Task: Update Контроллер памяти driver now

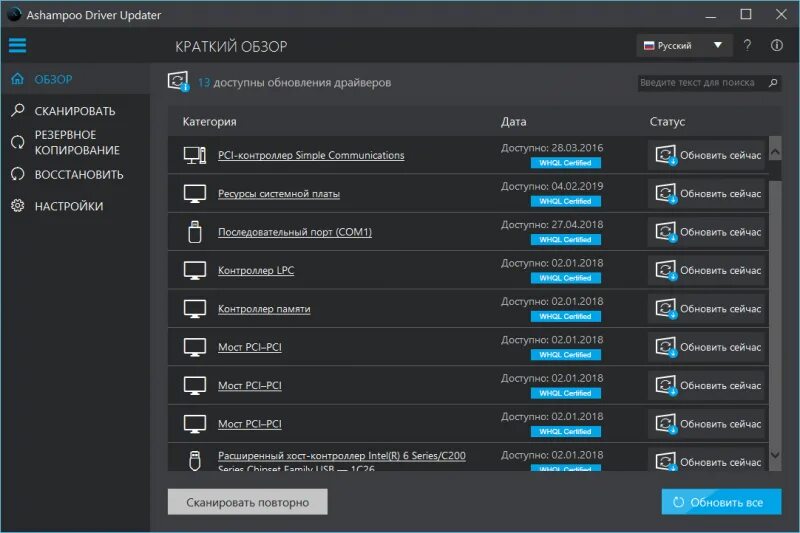Action: (x=708, y=309)
